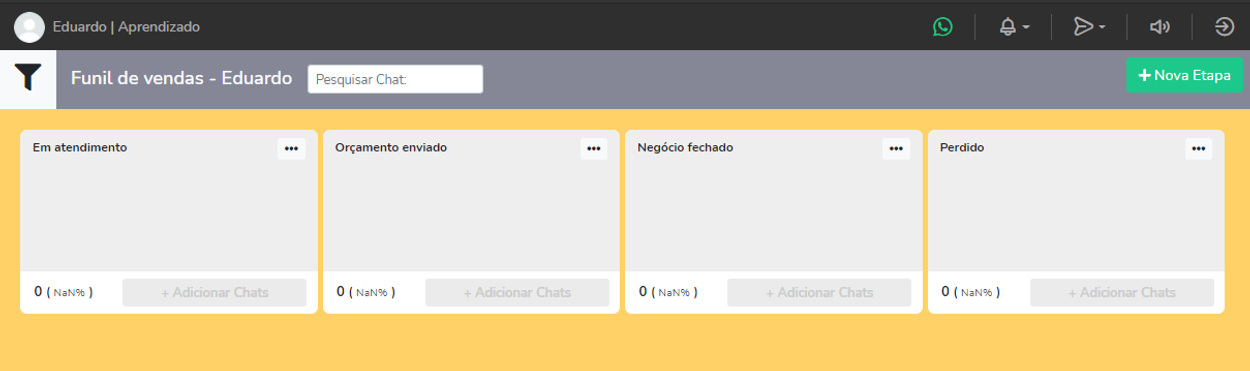Open three-dots menu on Perdido column

pyautogui.click(x=1199, y=148)
